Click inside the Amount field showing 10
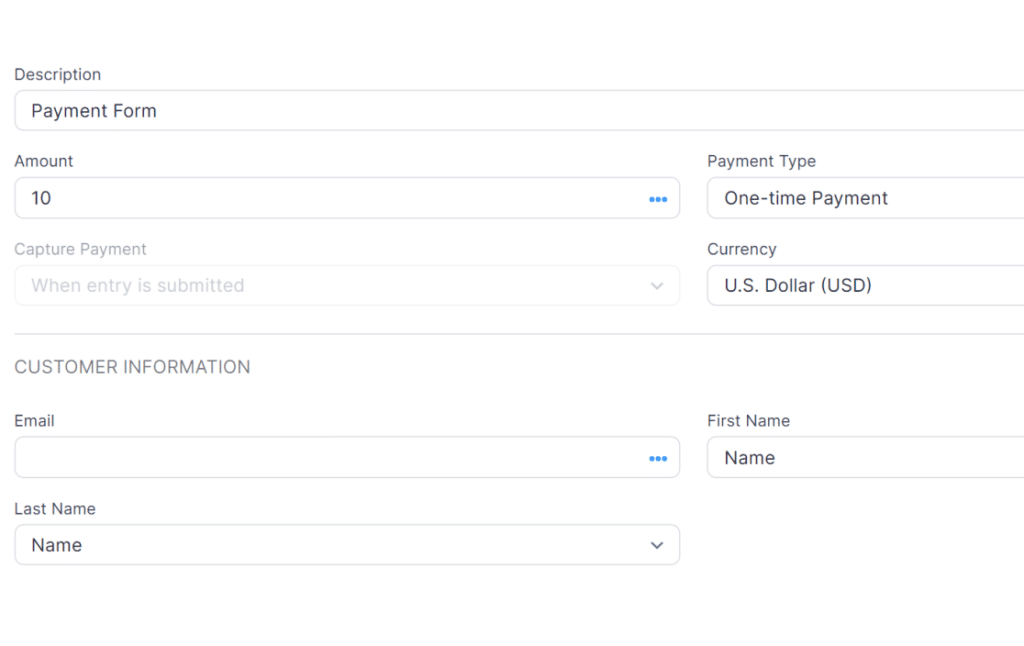1024x646 pixels. point(300,198)
